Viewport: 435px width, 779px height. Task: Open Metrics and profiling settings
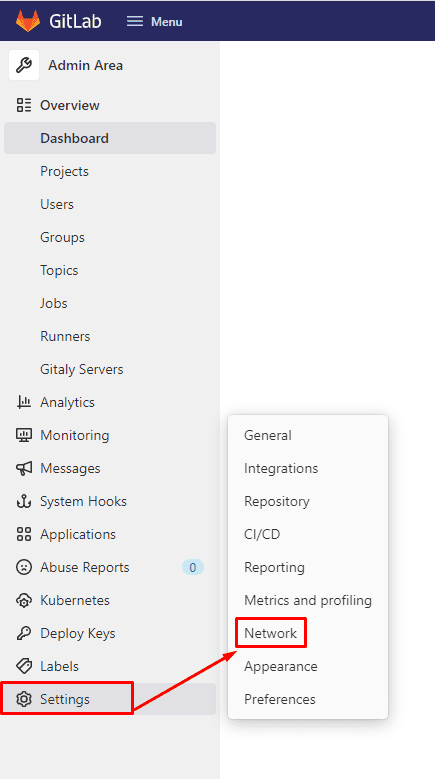(x=308, y=600)
